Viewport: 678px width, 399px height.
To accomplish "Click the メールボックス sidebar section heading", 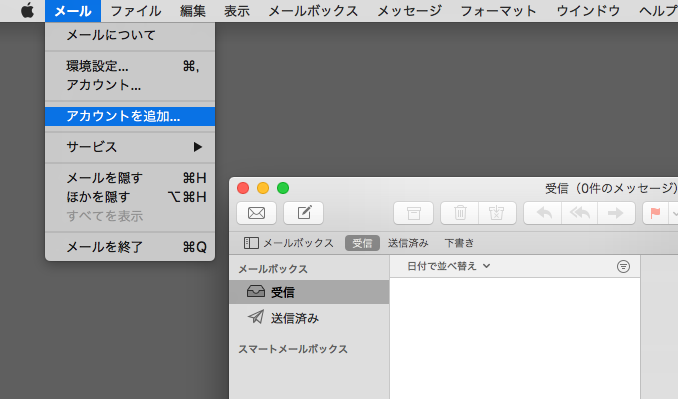I will pos(273,269).
